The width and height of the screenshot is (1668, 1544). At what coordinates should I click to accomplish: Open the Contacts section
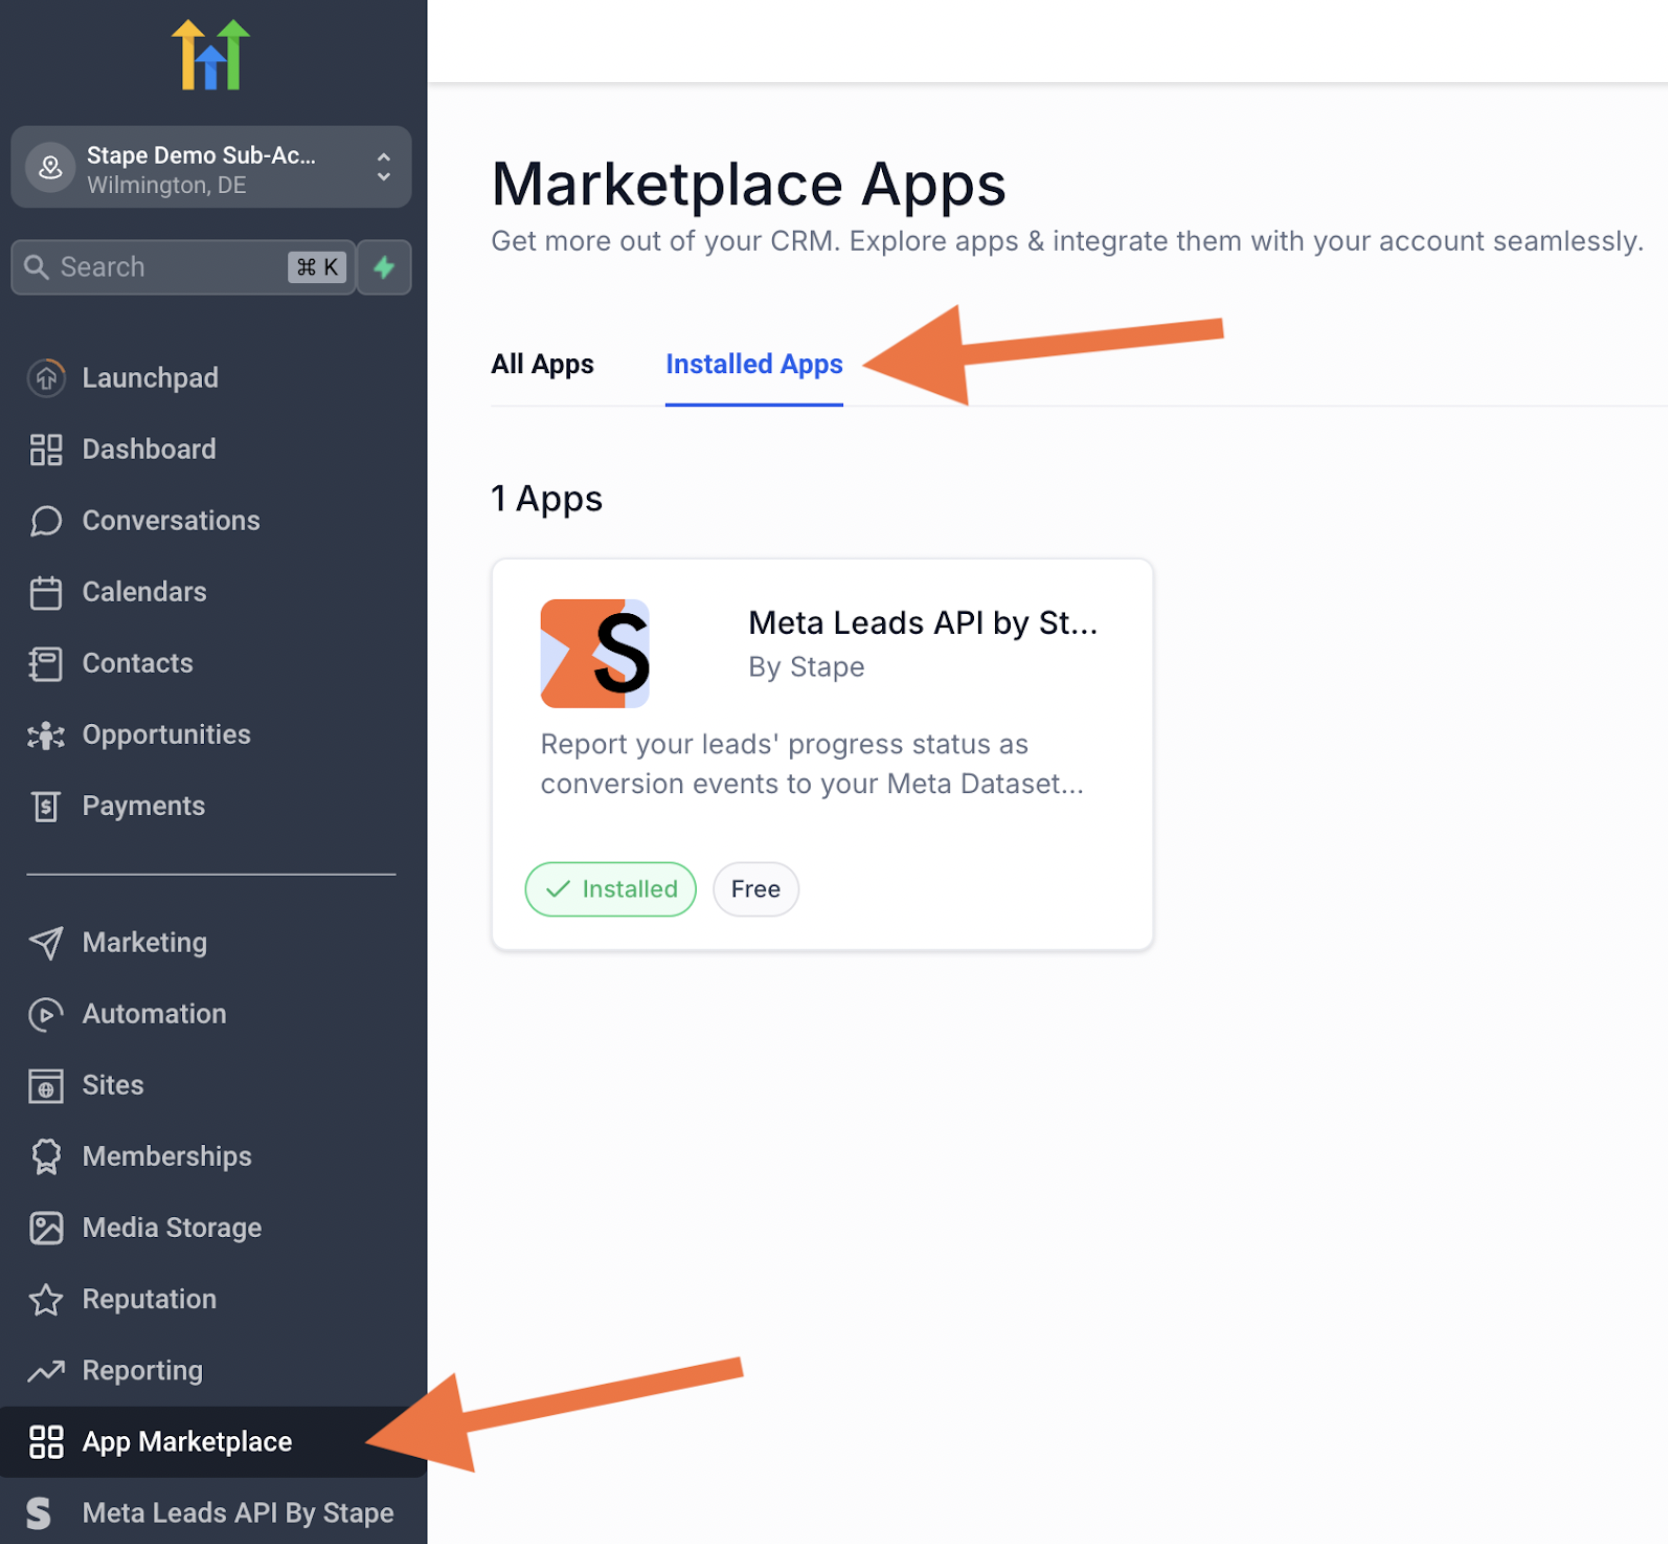point(46,663)
